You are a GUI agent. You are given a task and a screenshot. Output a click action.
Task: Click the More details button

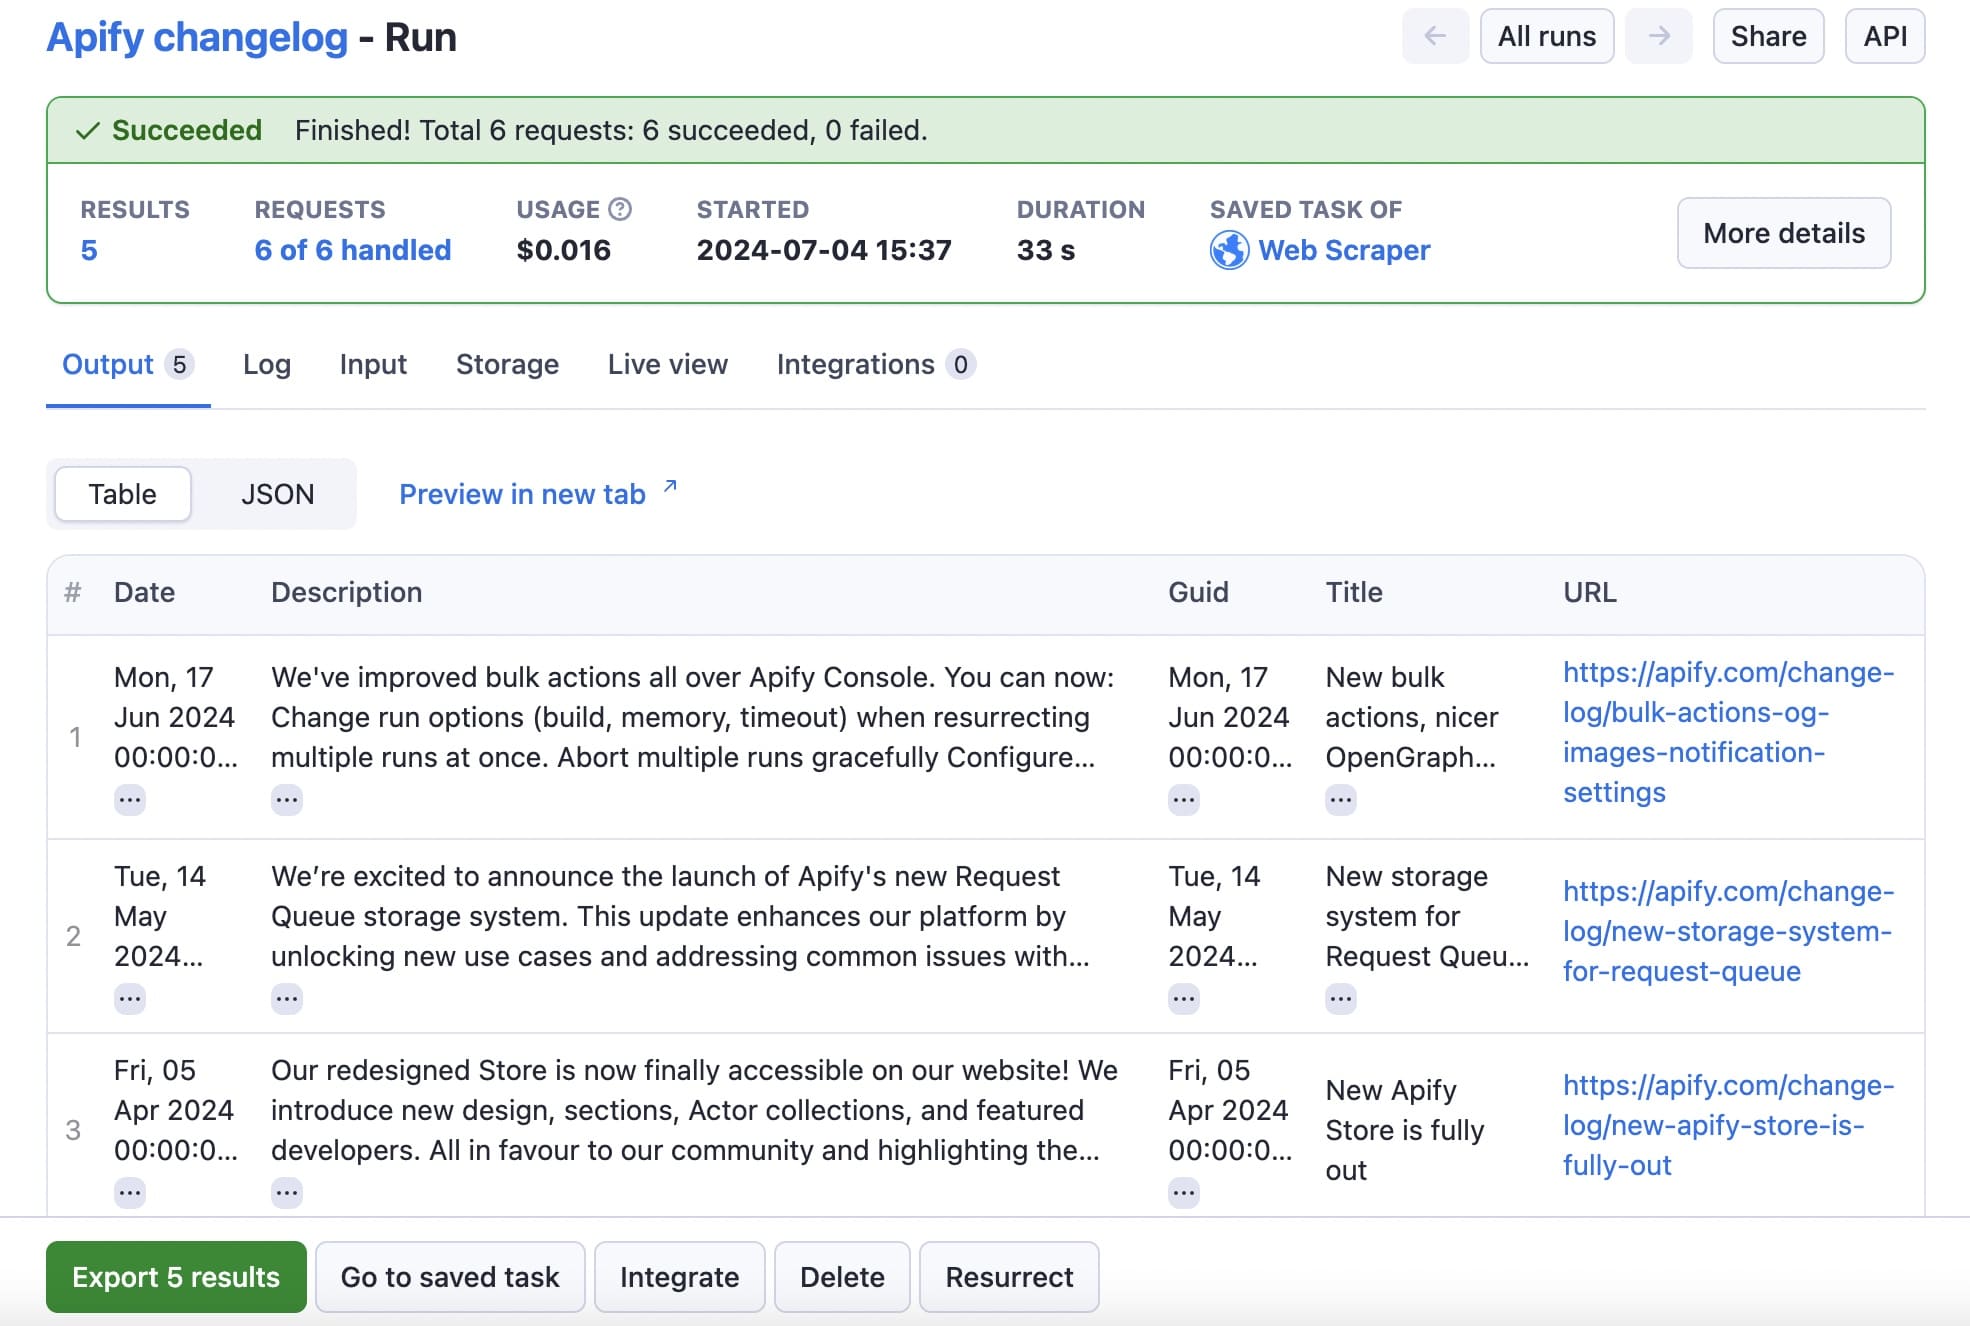coord(1783,233)
